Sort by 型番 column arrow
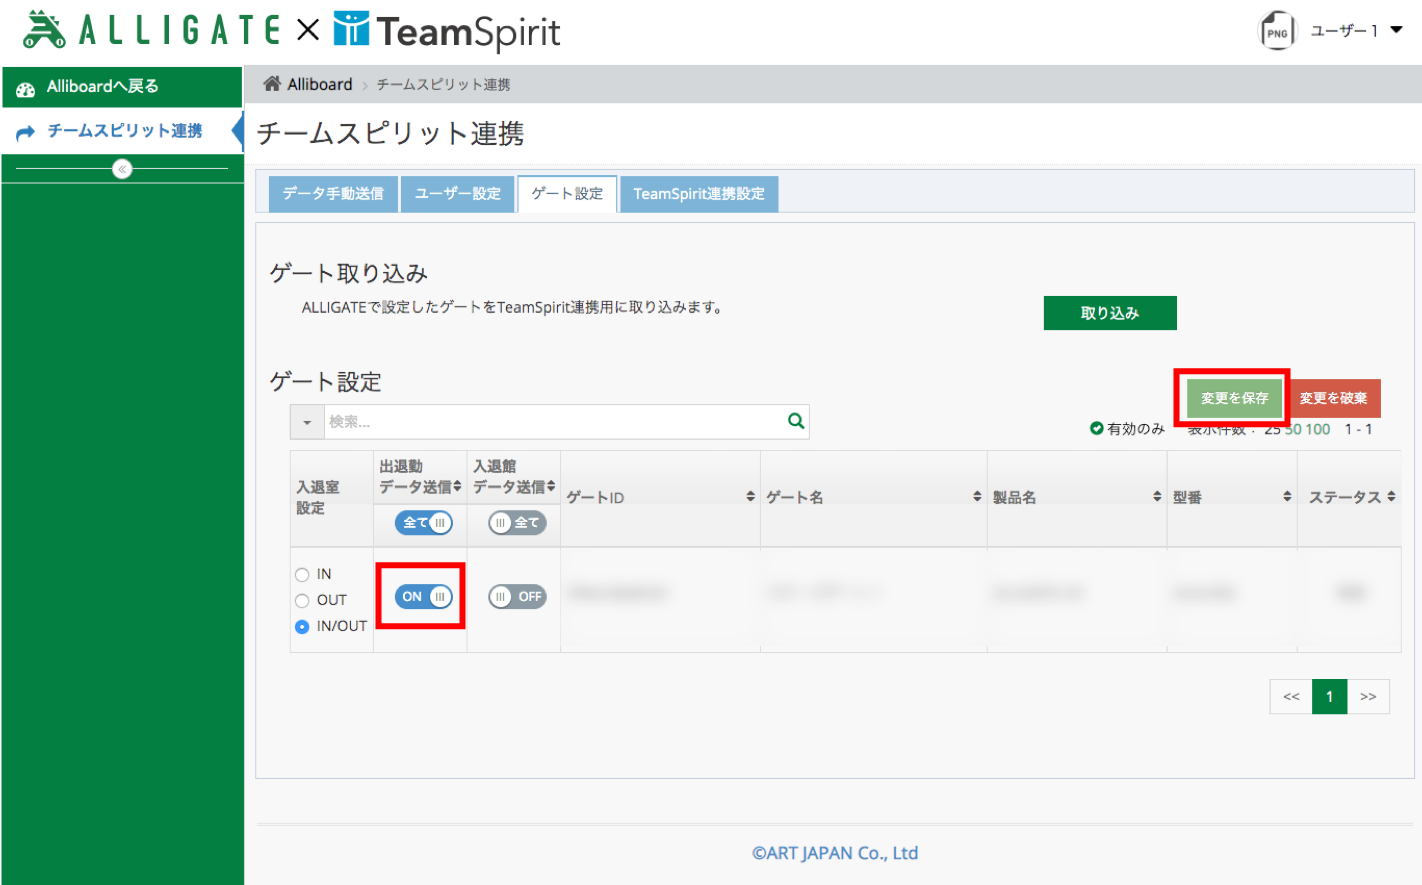Screen dimensions: 1422x885 point(1287,497)
